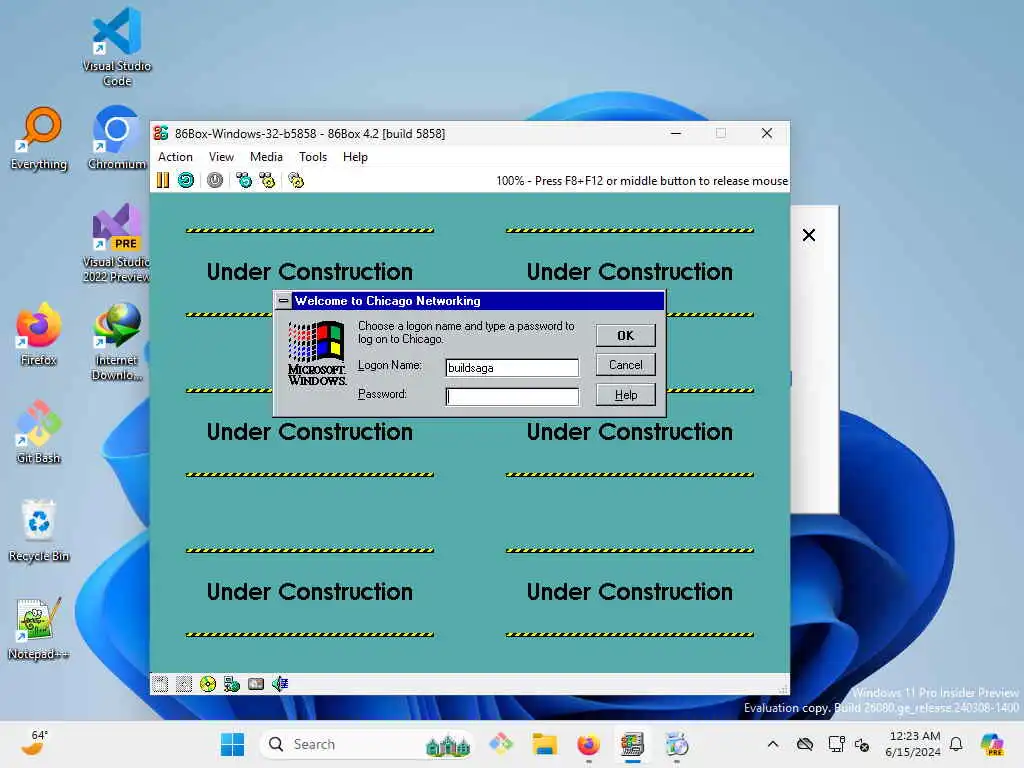Click the crossed-out cloud tray icon
The image size is (1024, 768).
coord(805,744)
